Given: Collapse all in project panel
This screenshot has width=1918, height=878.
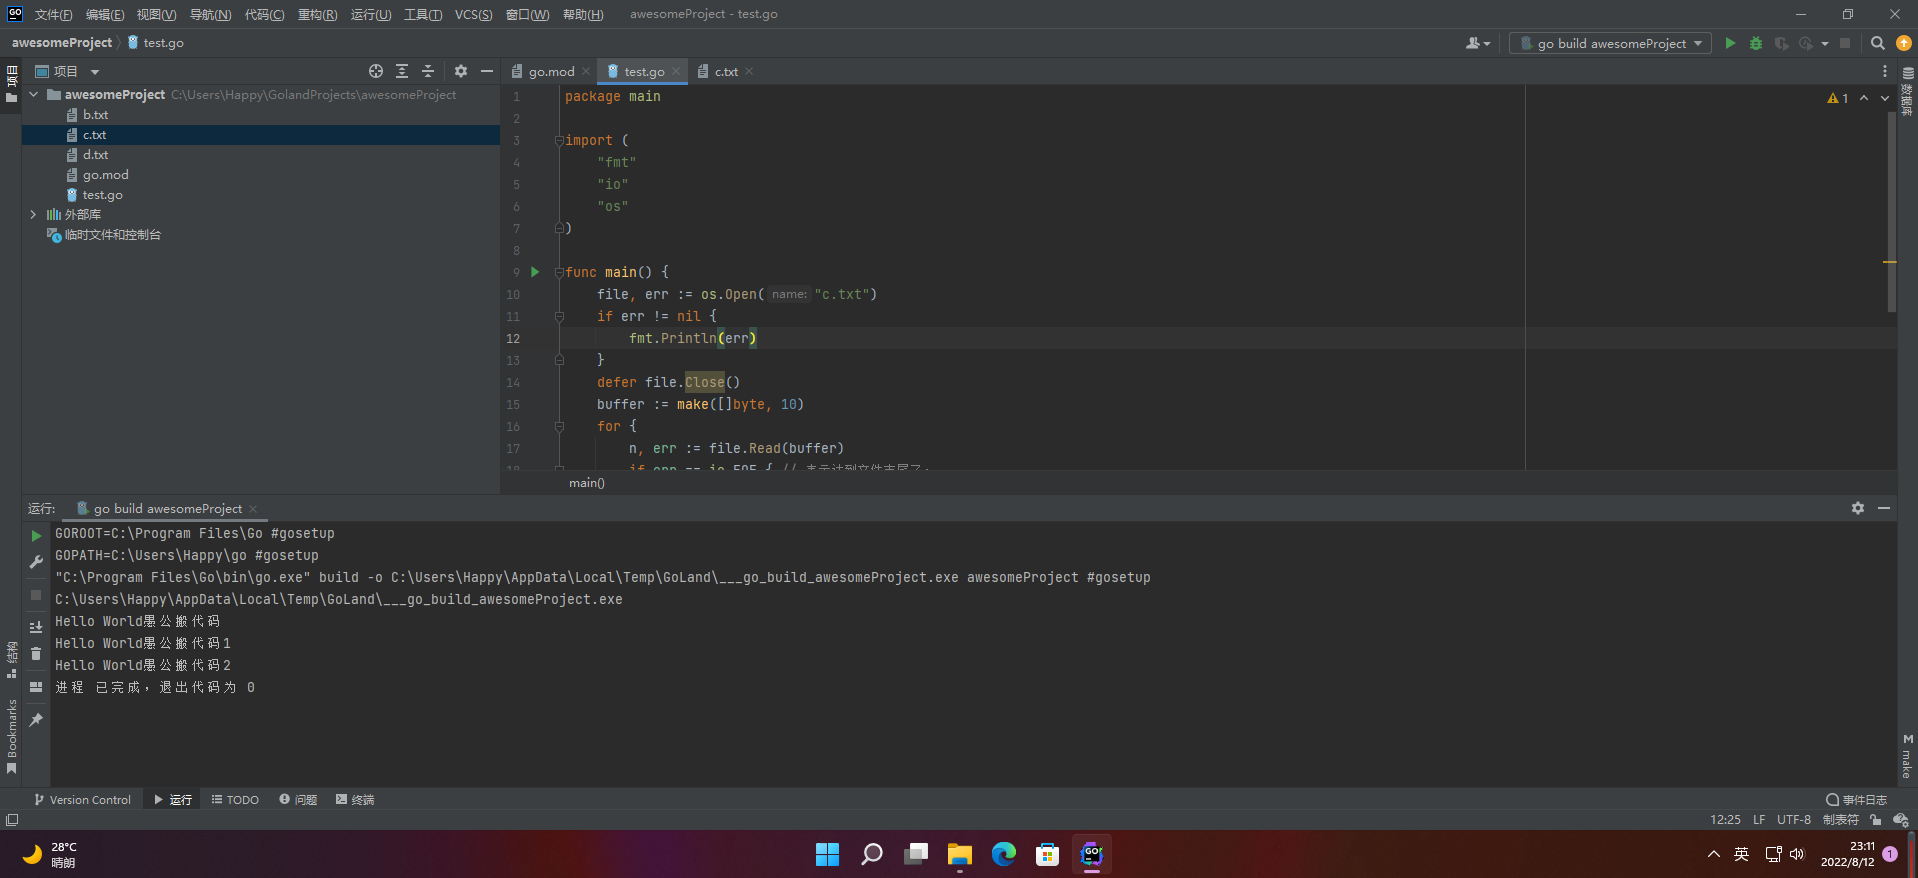Looking at the screenshot, I should coord(428,71).
